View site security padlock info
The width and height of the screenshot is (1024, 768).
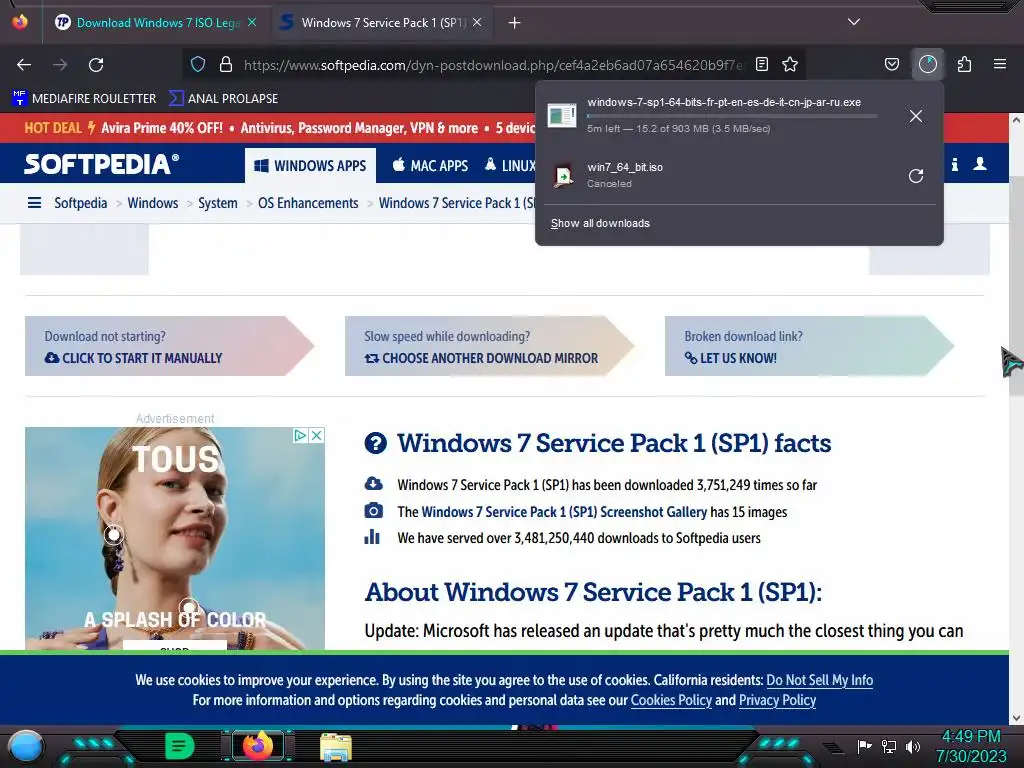click(x=226, y=64)
